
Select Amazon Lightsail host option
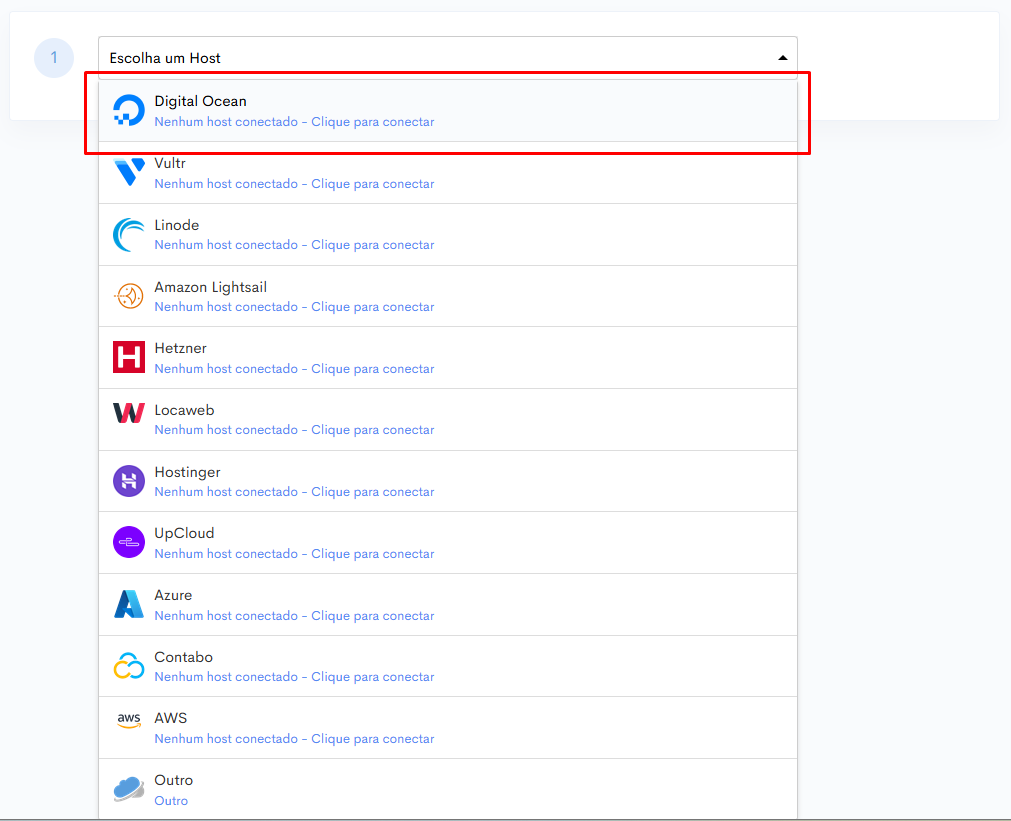point(447,296)
